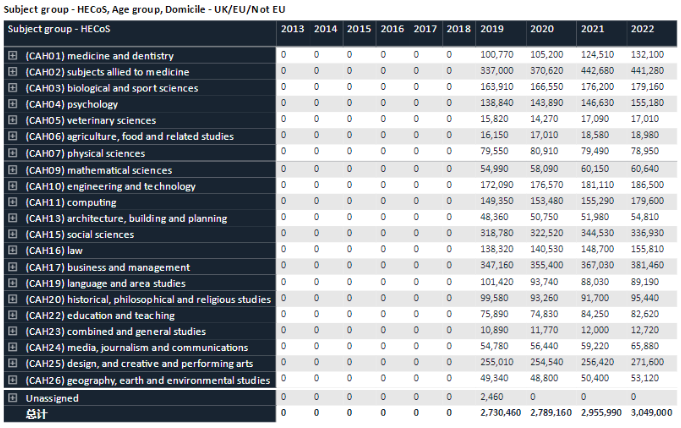Expand the (CAH22) education and teaching row

pos(13,316)
